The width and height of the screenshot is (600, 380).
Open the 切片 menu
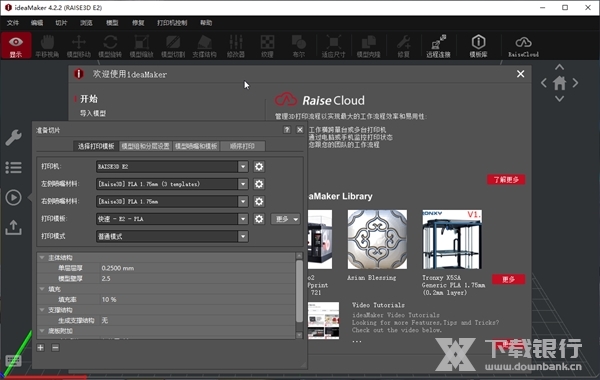click(61, 23)
